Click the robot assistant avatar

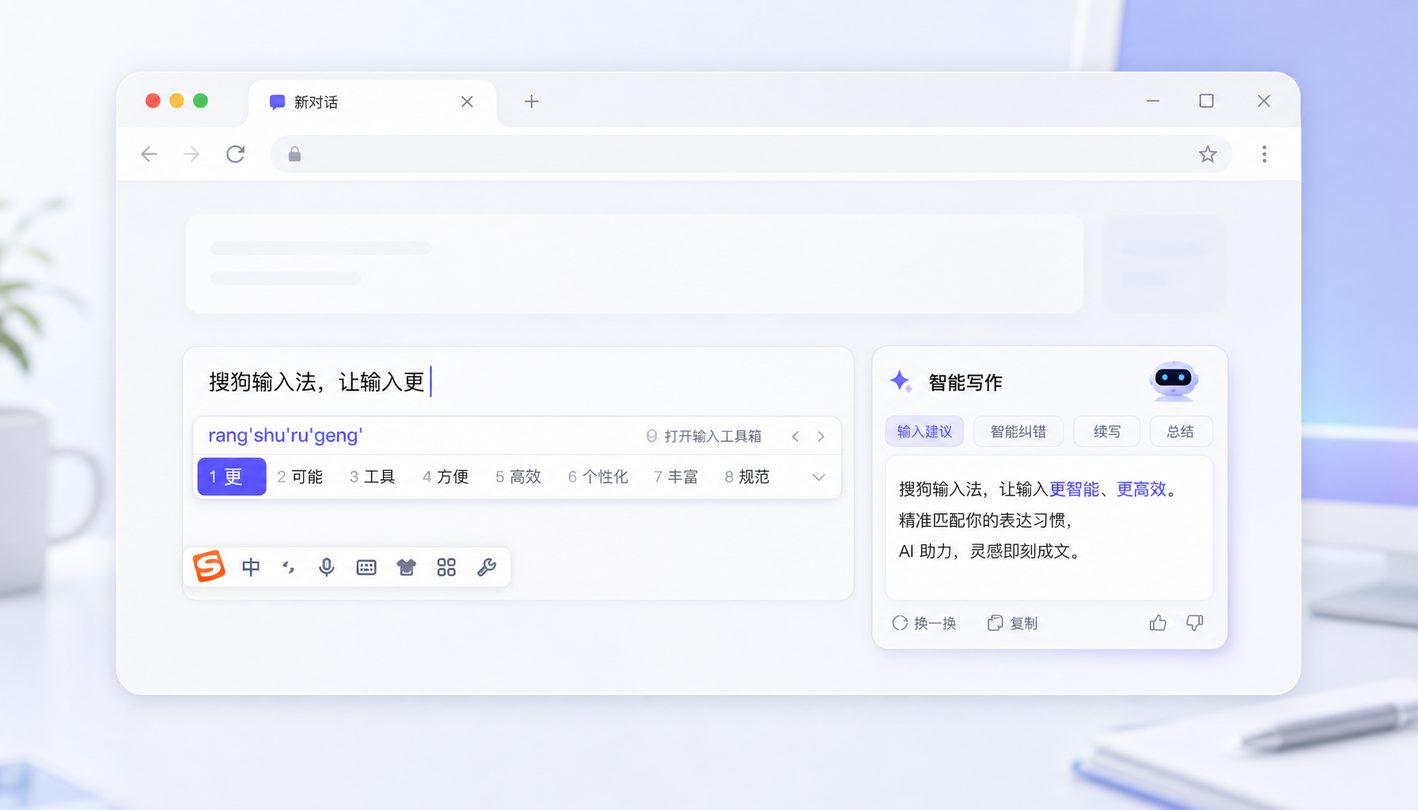click(1174, 380)
